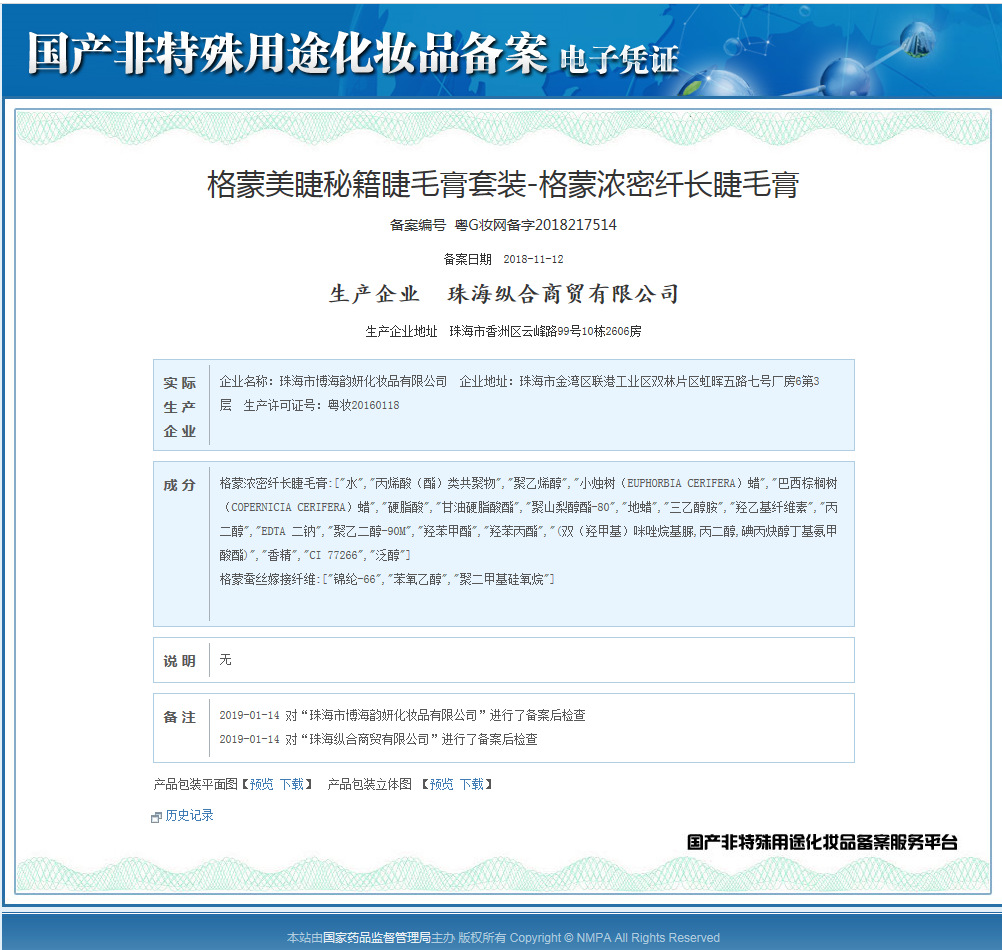The width and height of the screenshot is (1002, 950).
Task: Click the license number 粤妆20160118
Action: [364, 405]
